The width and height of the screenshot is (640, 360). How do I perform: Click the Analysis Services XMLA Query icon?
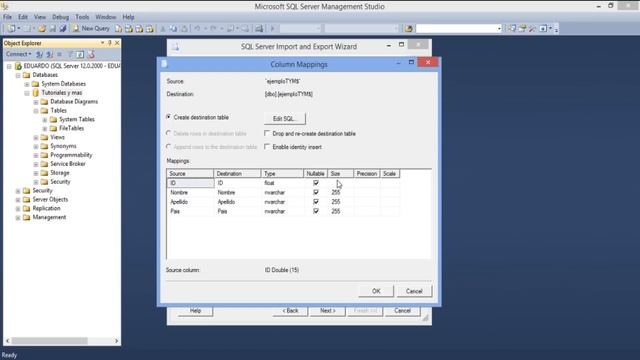[x=149, y=29]
